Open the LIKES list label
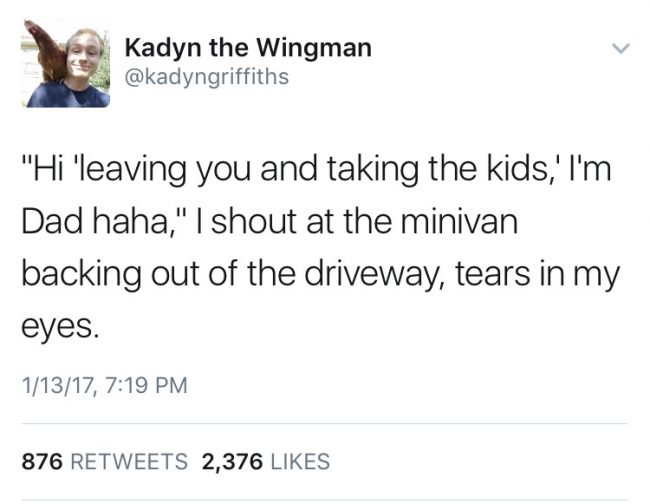 point(300,462)
